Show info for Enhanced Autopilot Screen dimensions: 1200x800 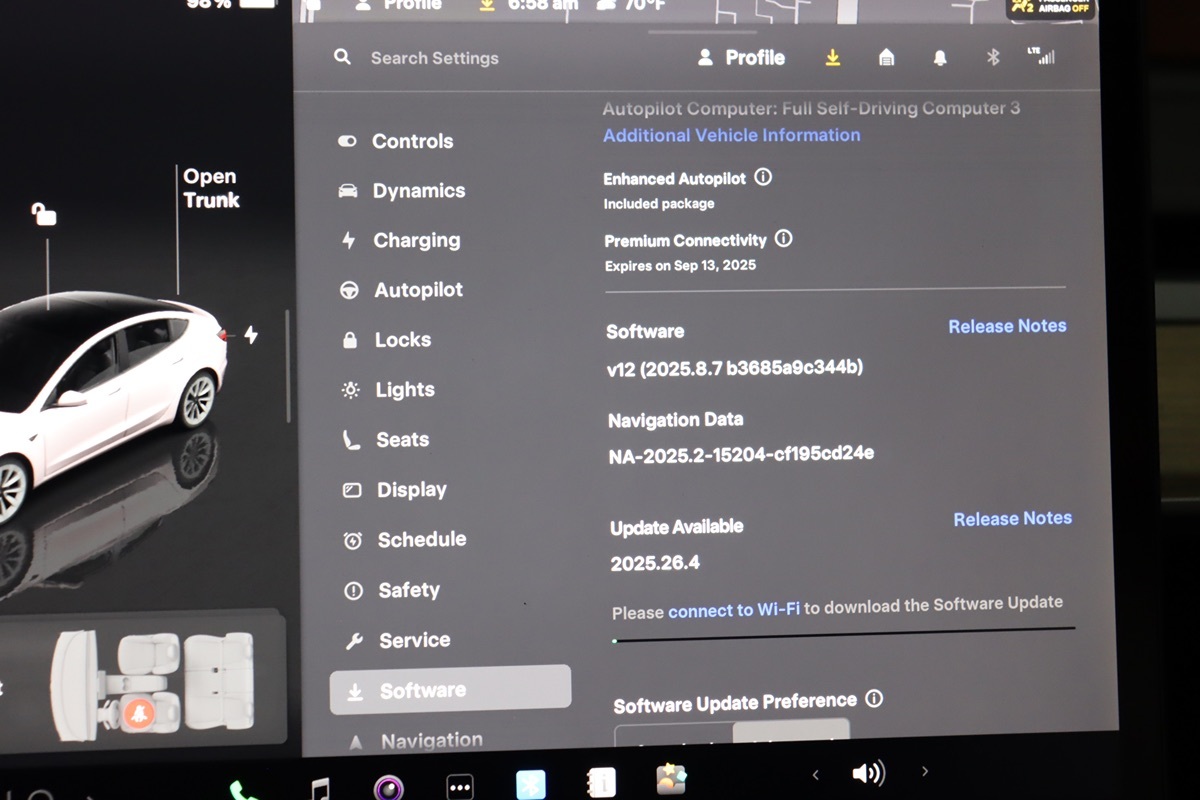[x=763, y=177]
